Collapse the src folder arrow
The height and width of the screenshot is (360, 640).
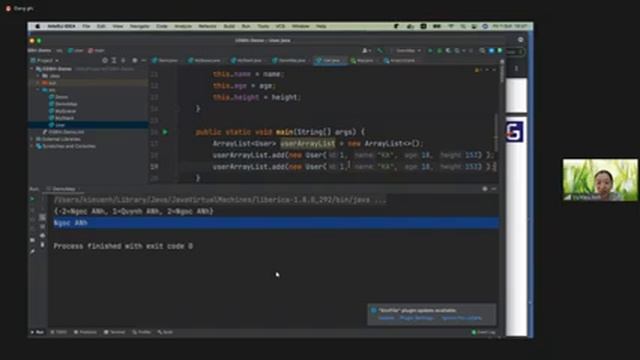[38, 90]
